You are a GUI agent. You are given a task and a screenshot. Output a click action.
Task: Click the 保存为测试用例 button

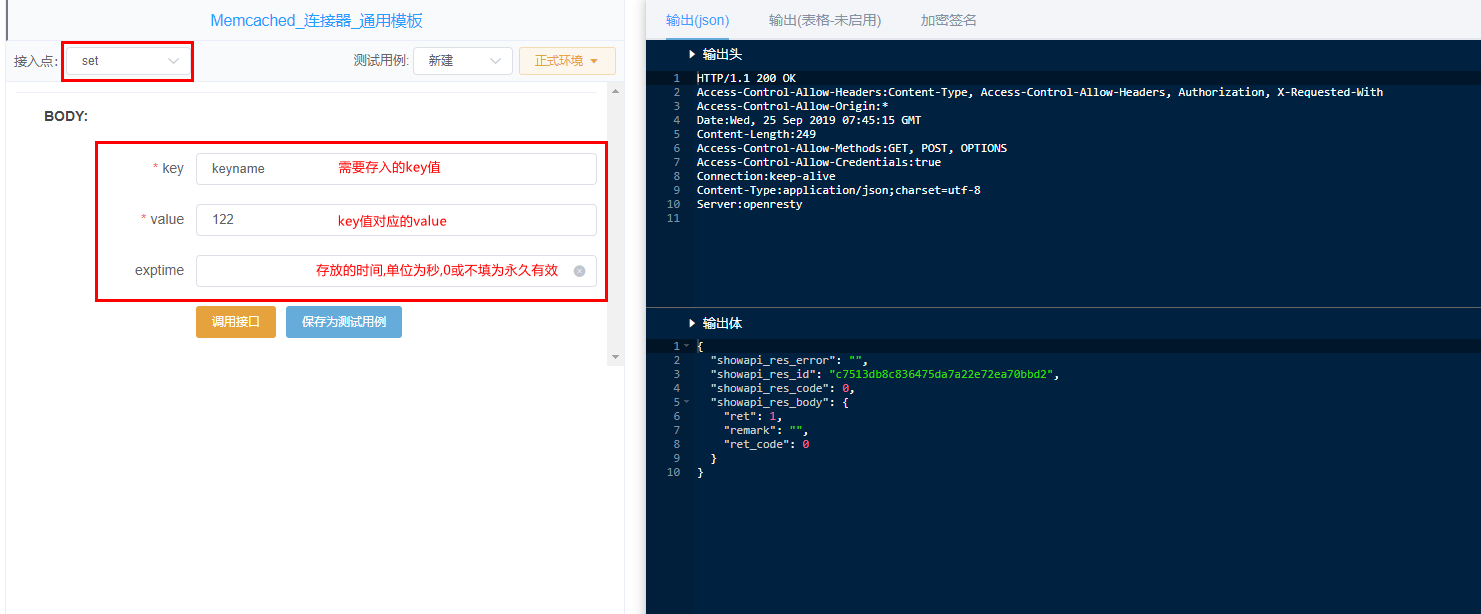tap(344, 322)
